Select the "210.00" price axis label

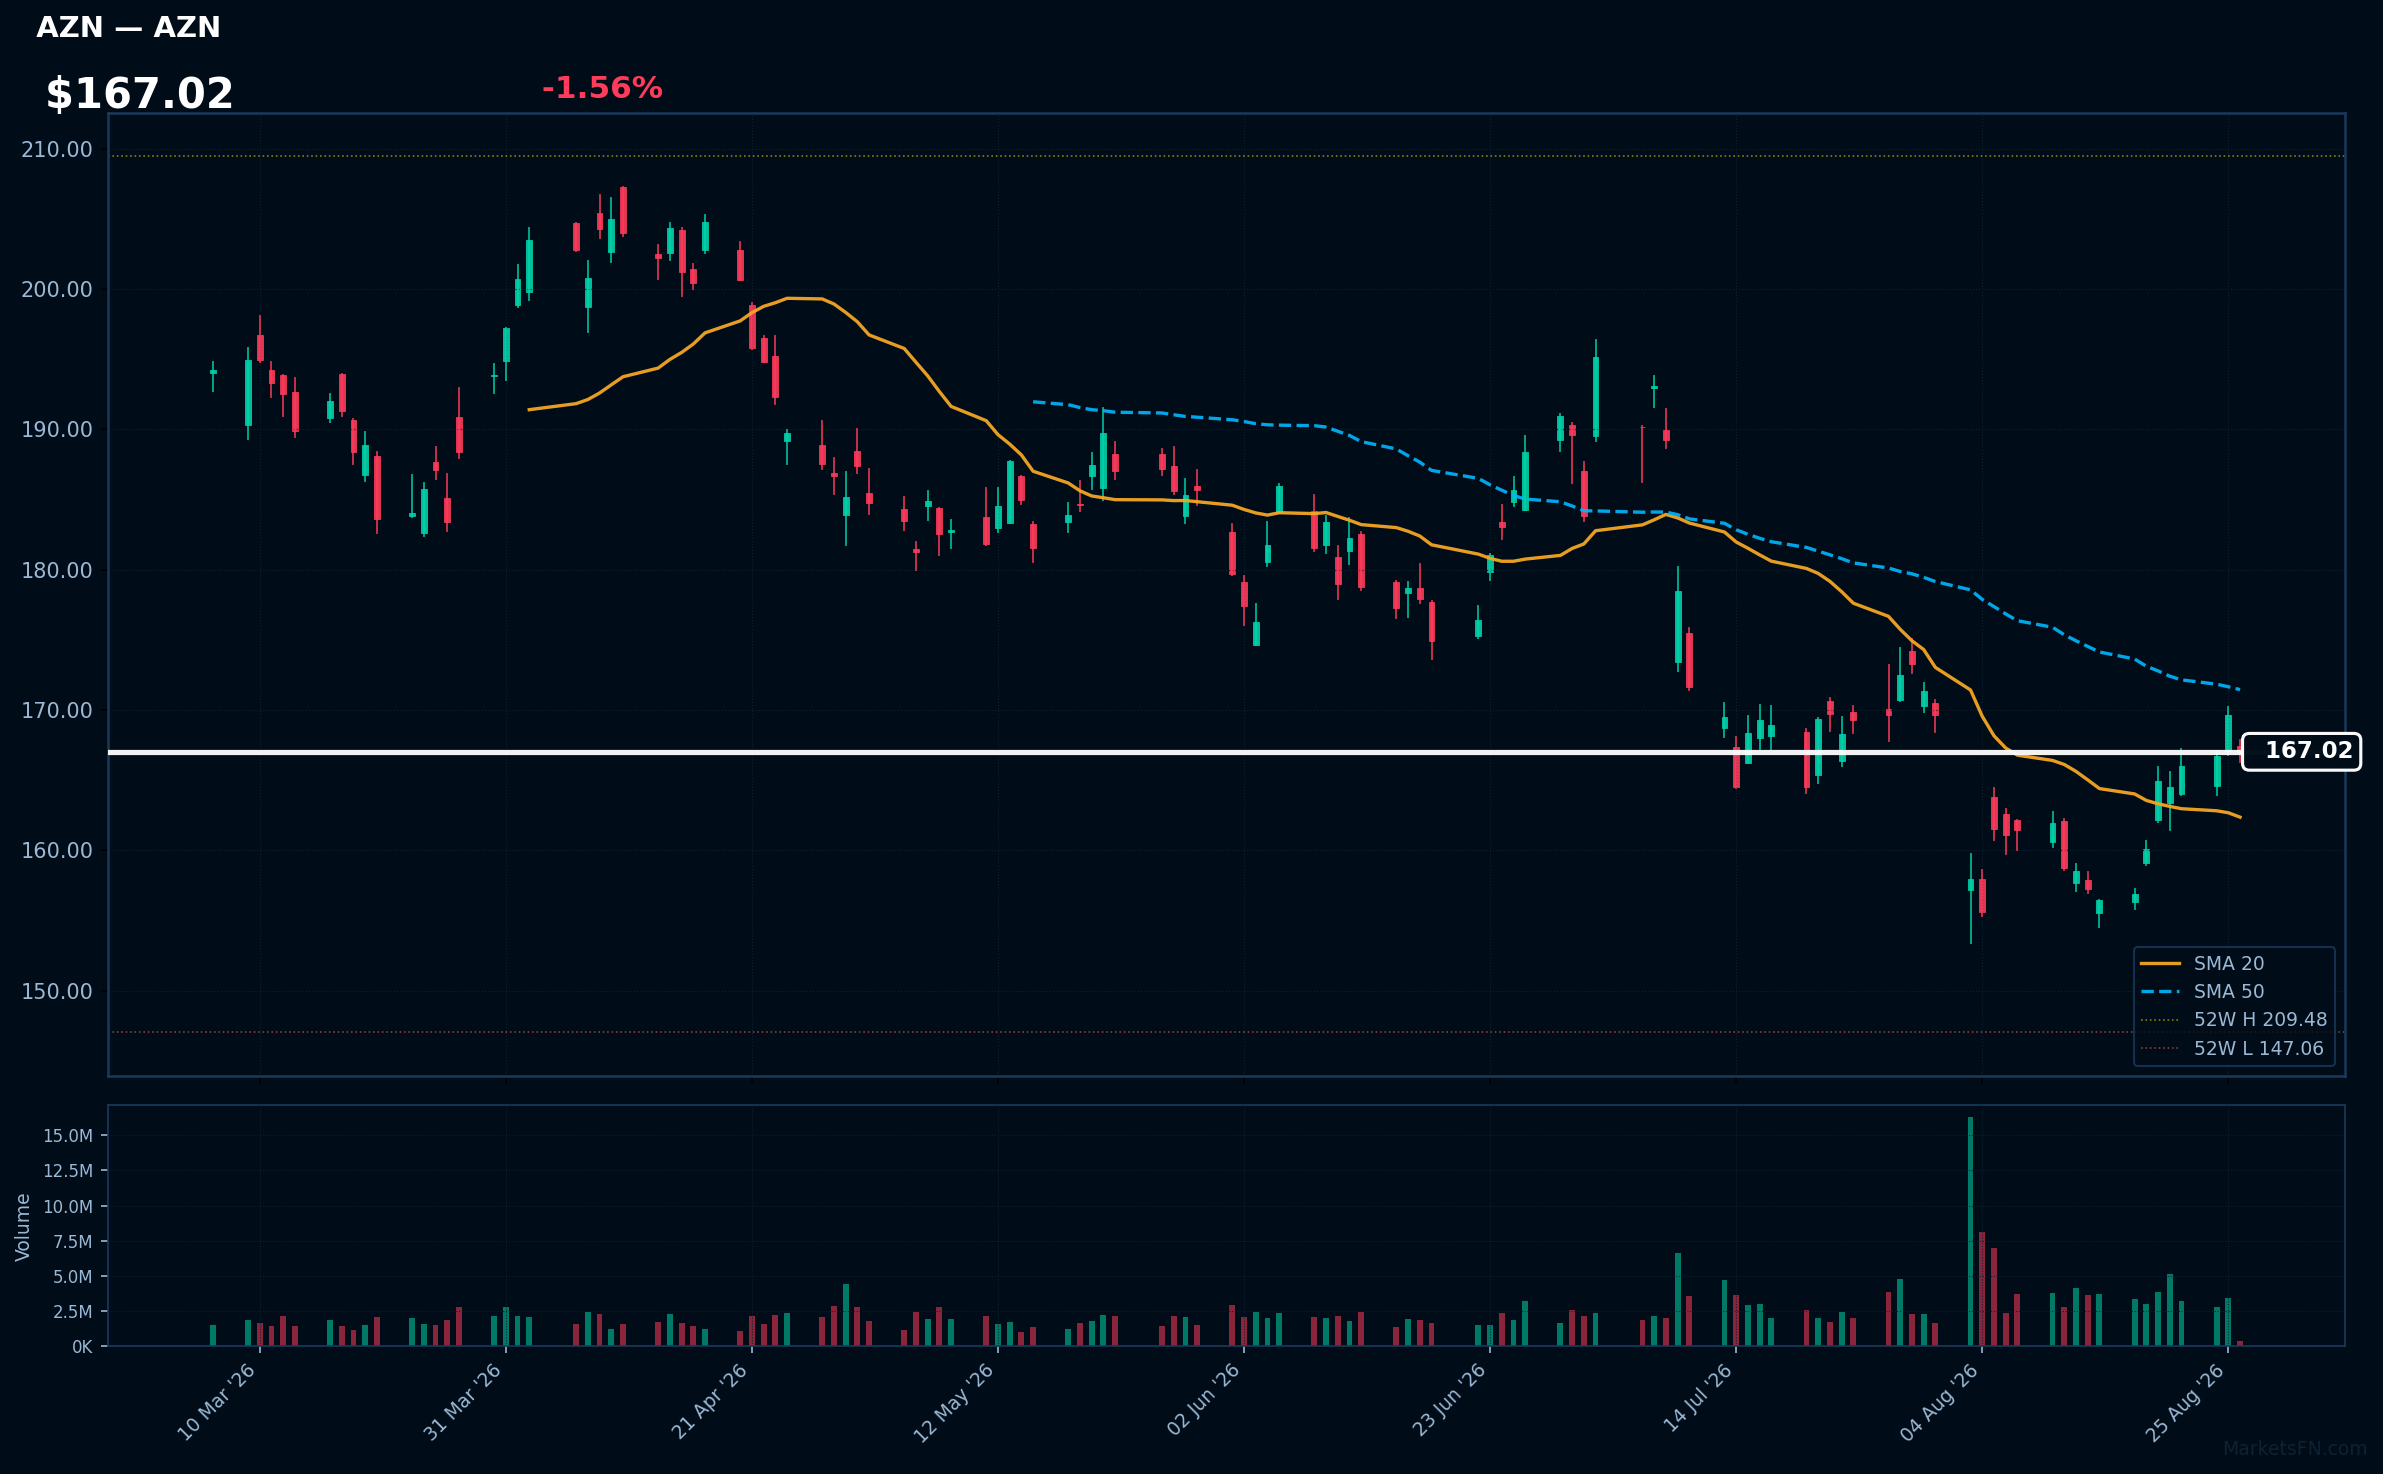pyautogui.click(x=57, y=150)
